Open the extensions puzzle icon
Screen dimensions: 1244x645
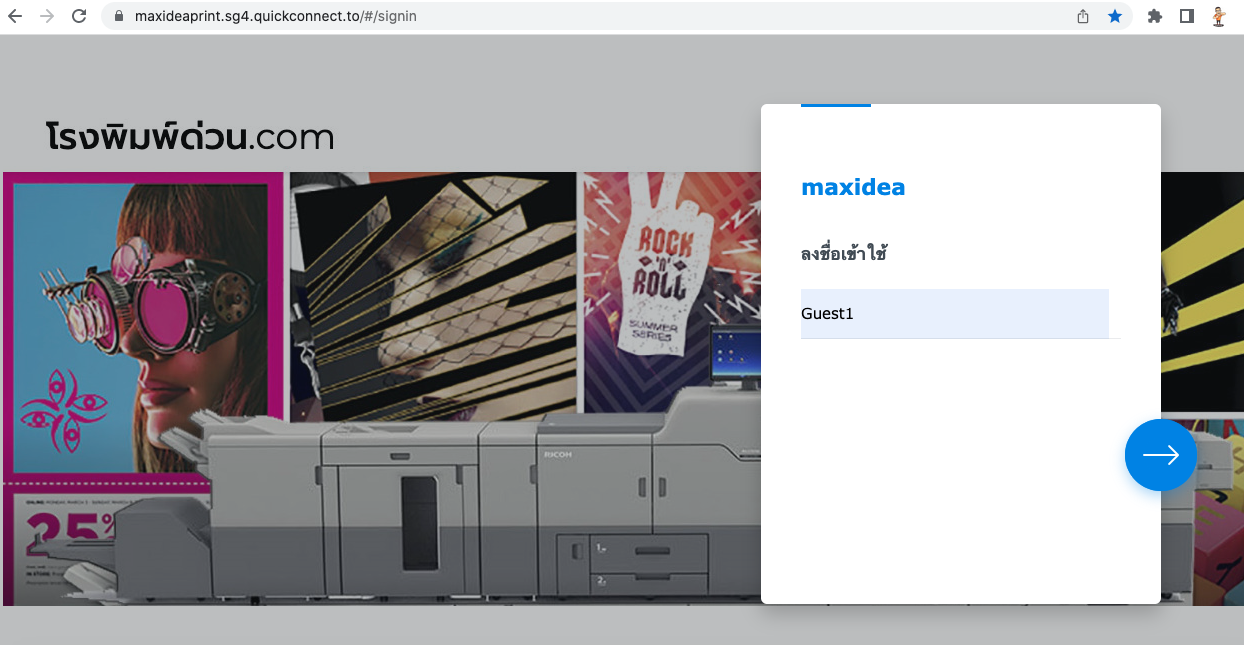(1155, 16)
